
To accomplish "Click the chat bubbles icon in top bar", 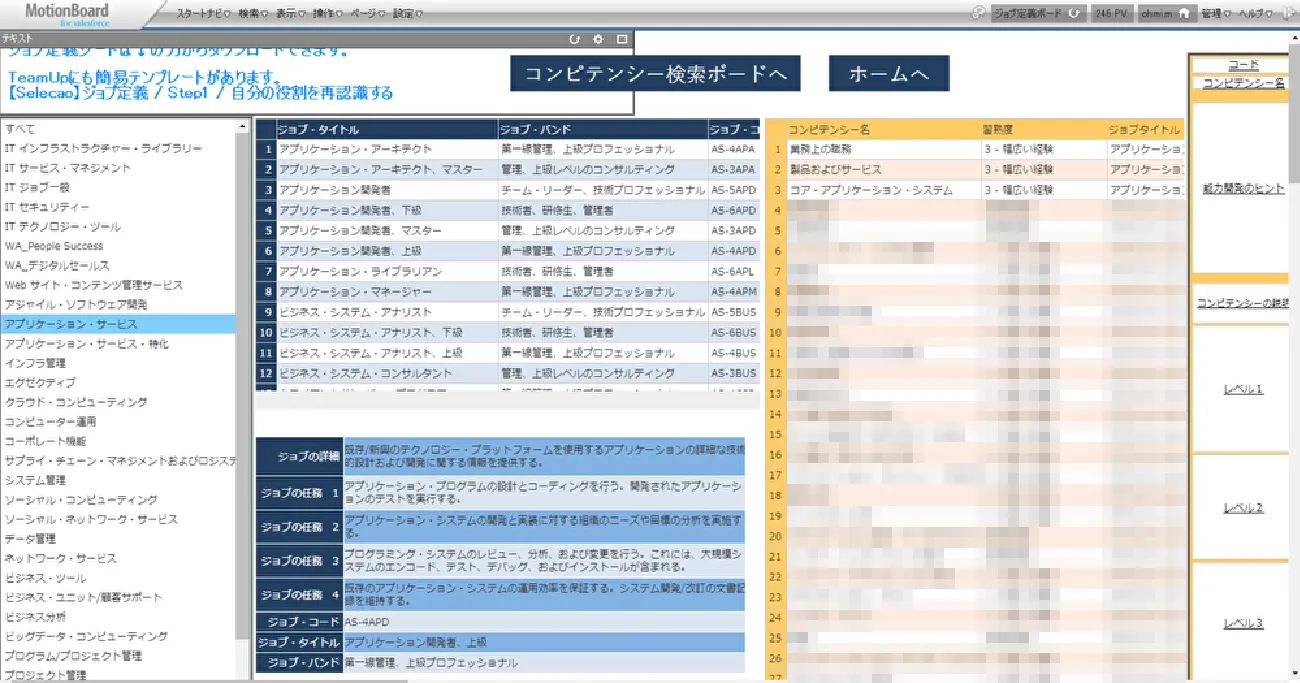I will click(x=978, y=14).
